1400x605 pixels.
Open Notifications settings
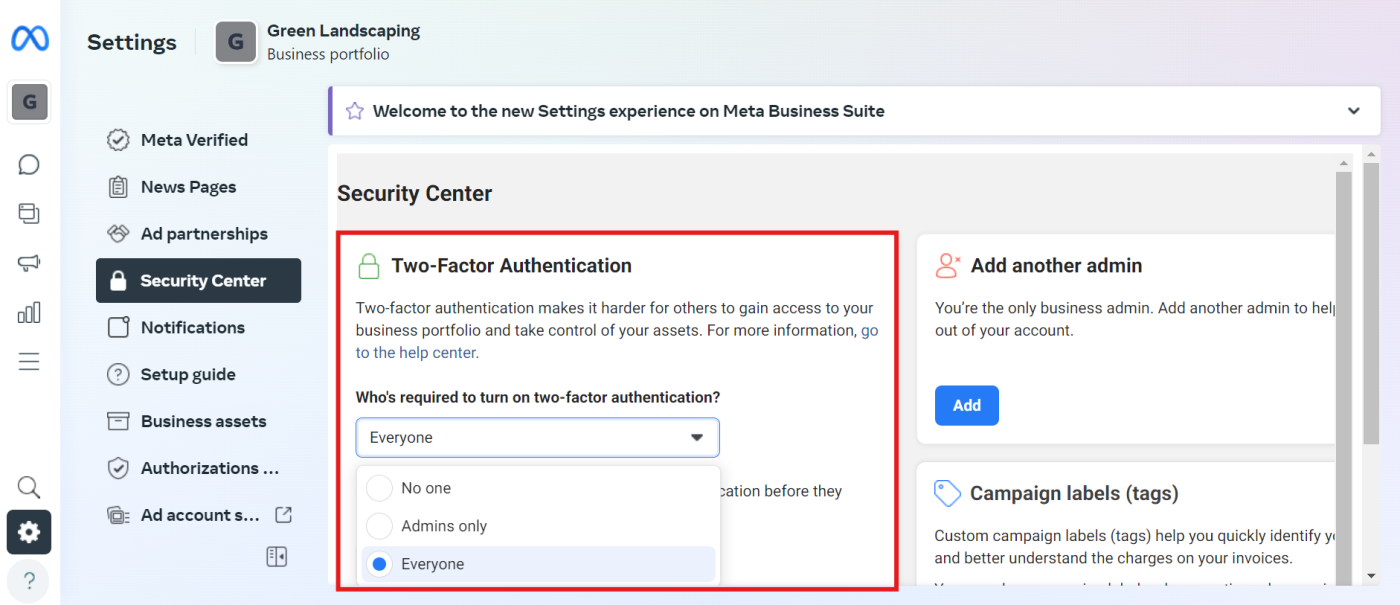[x=198, y=327]
